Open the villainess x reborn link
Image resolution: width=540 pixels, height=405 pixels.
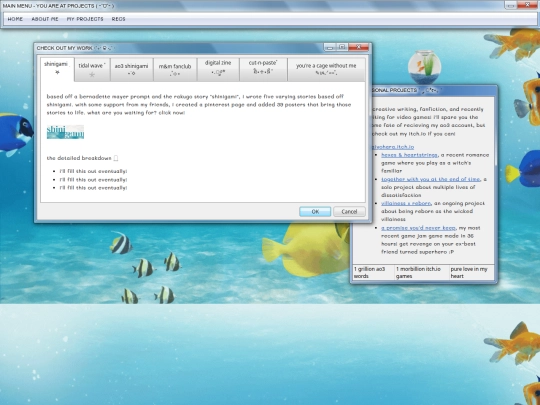(406, 203)
